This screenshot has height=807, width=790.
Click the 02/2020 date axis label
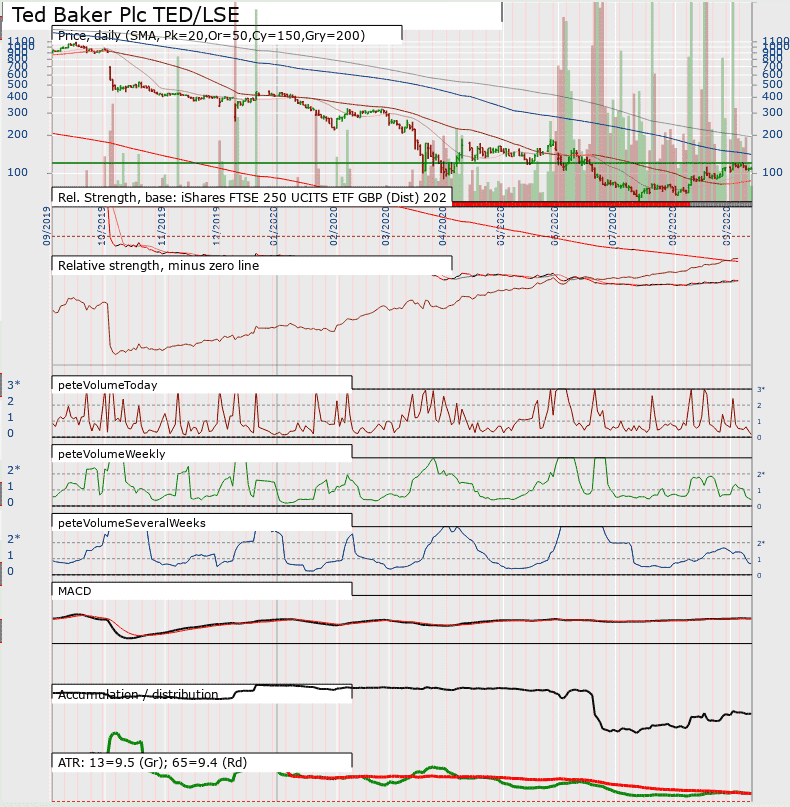coord(333,226)
